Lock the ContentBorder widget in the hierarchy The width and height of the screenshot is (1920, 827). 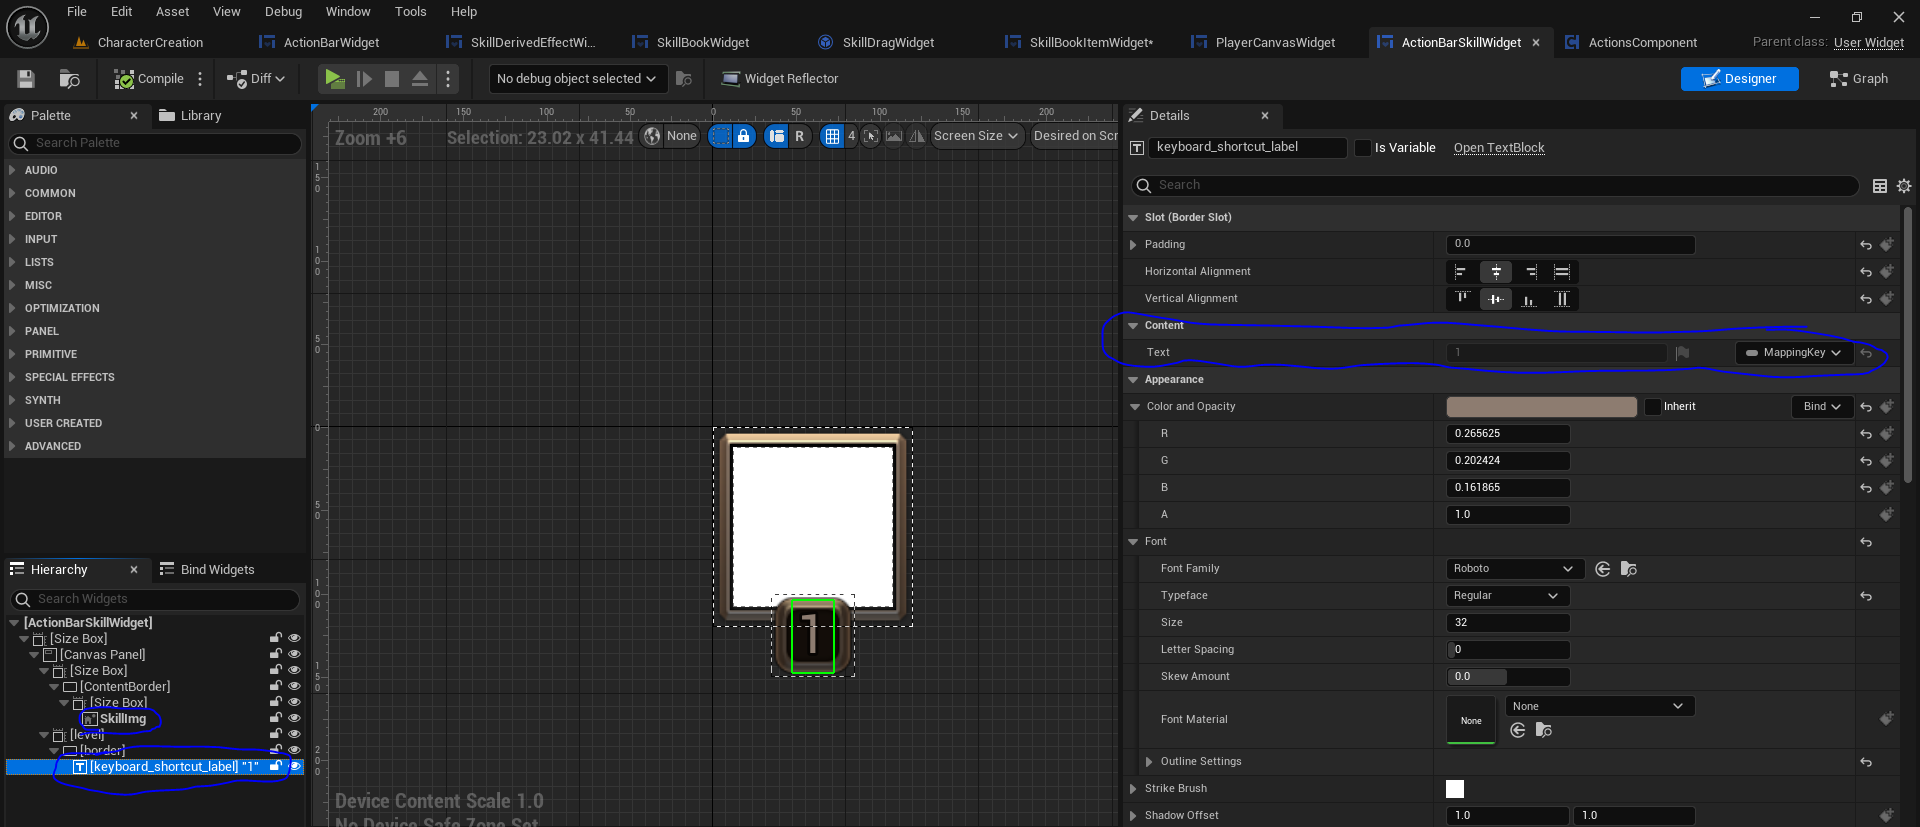click(x=275, y=687)
